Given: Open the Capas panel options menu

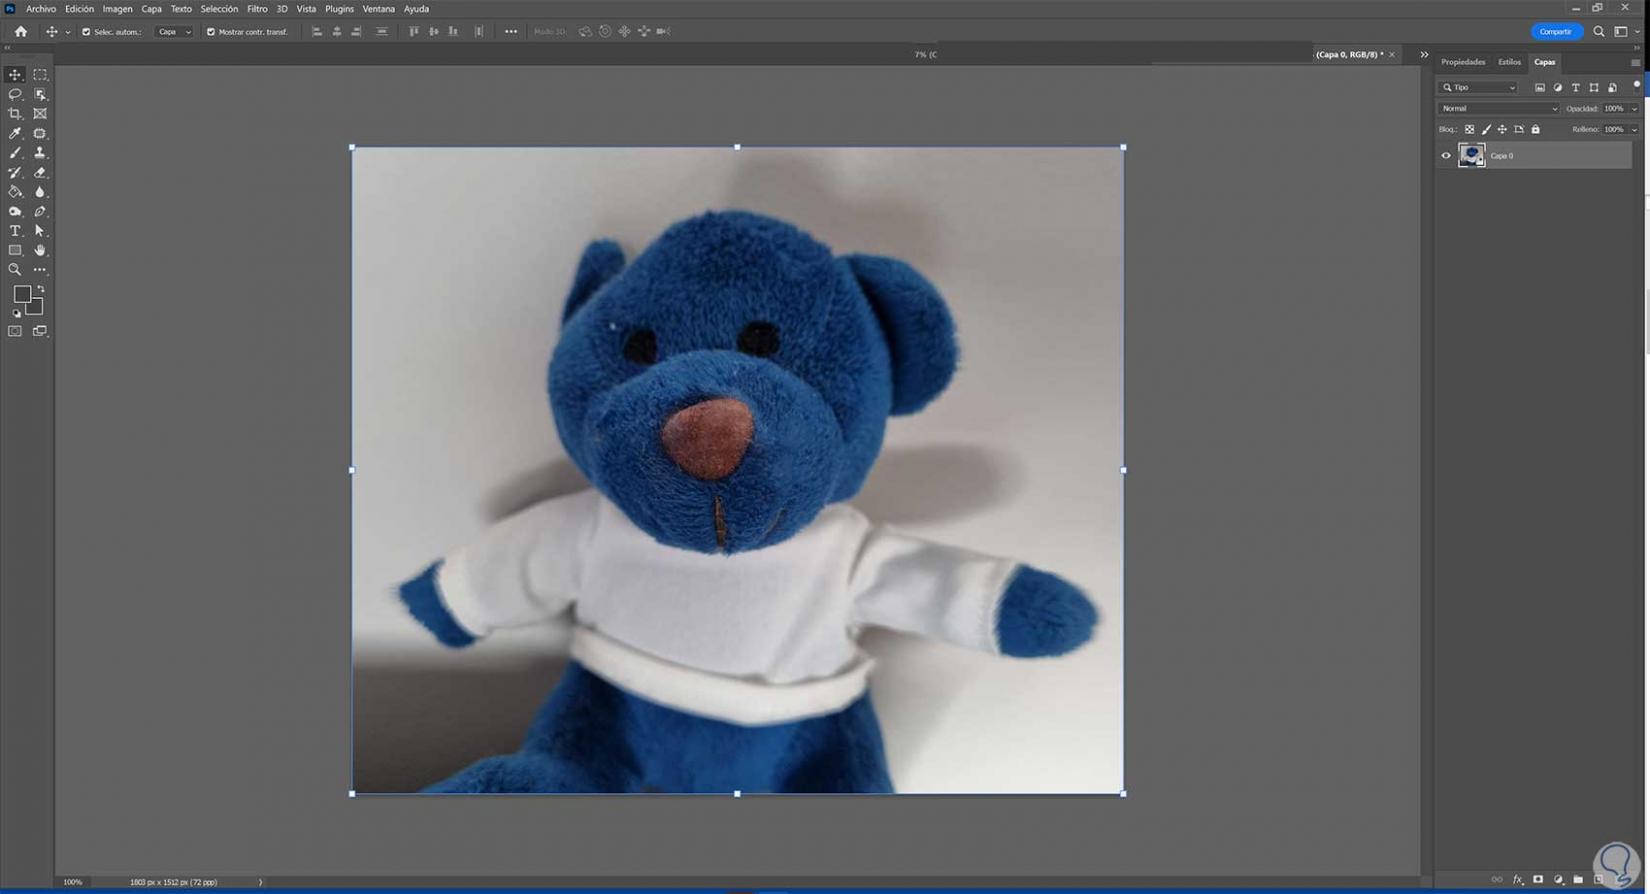Looking at the screenshot, I should tap(1635, 63).
